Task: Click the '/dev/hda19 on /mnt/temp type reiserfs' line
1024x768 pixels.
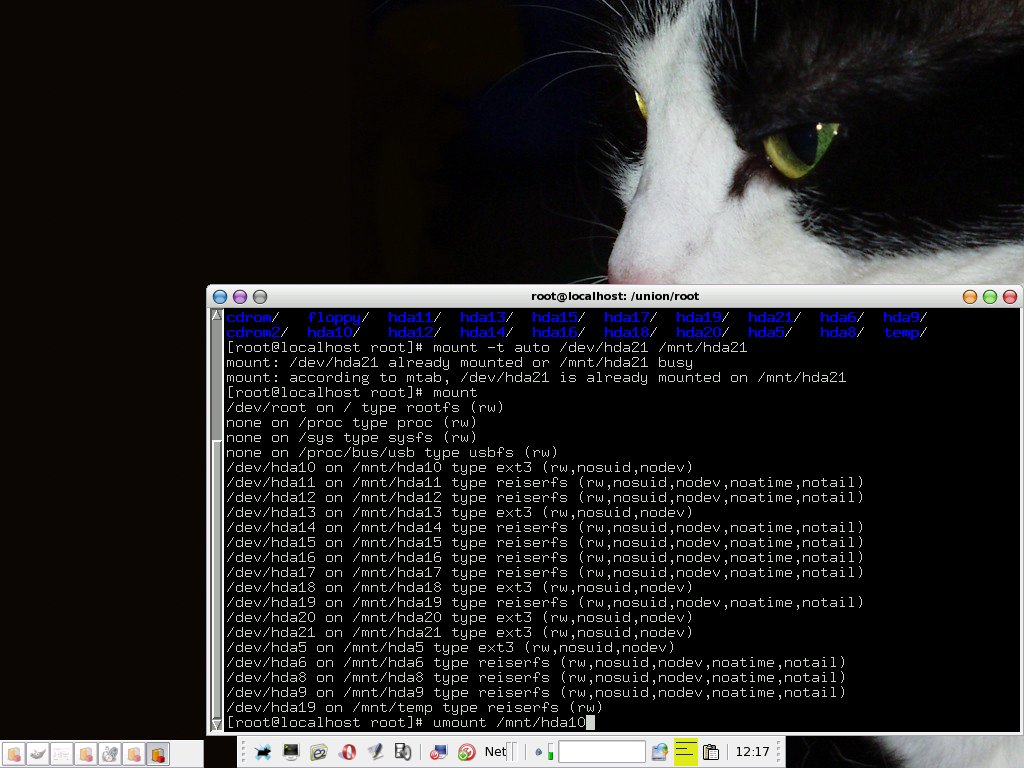Action: point(414,708)
